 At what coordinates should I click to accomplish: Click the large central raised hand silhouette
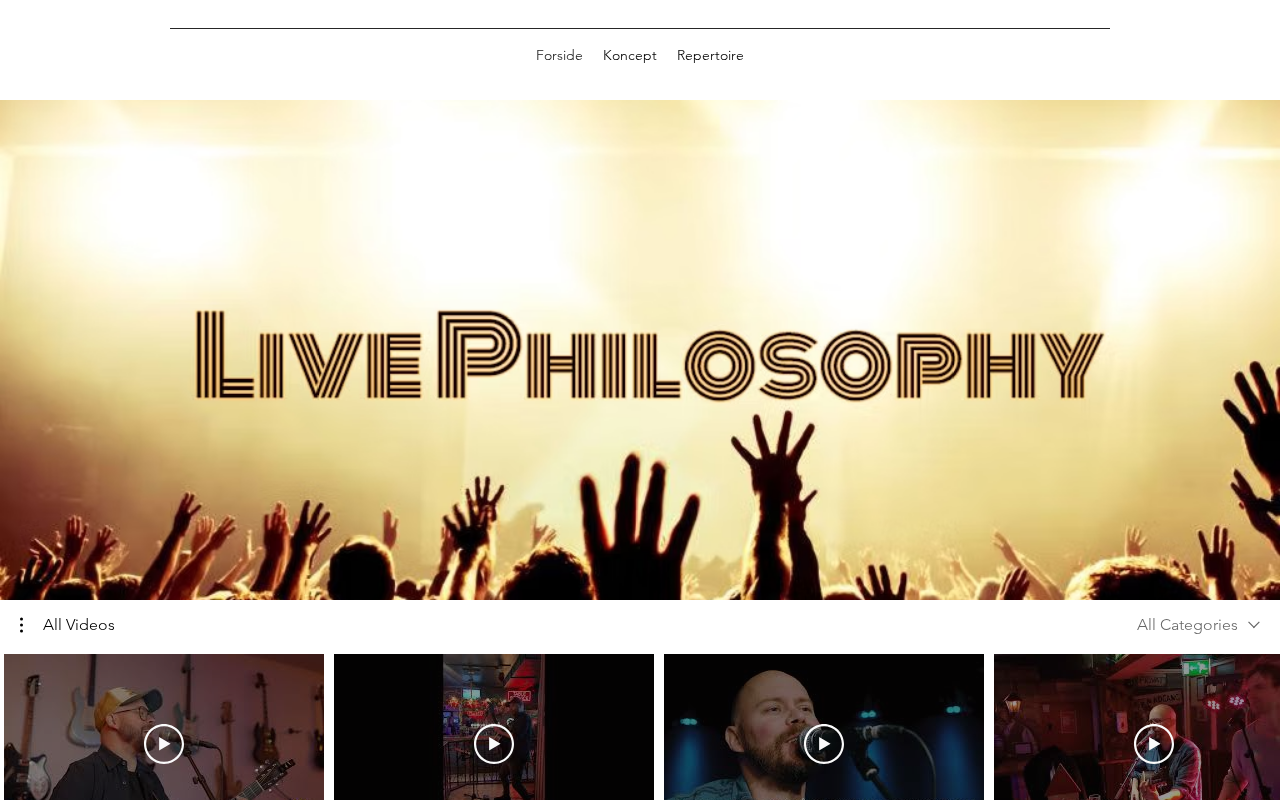(x=632, y=525)
